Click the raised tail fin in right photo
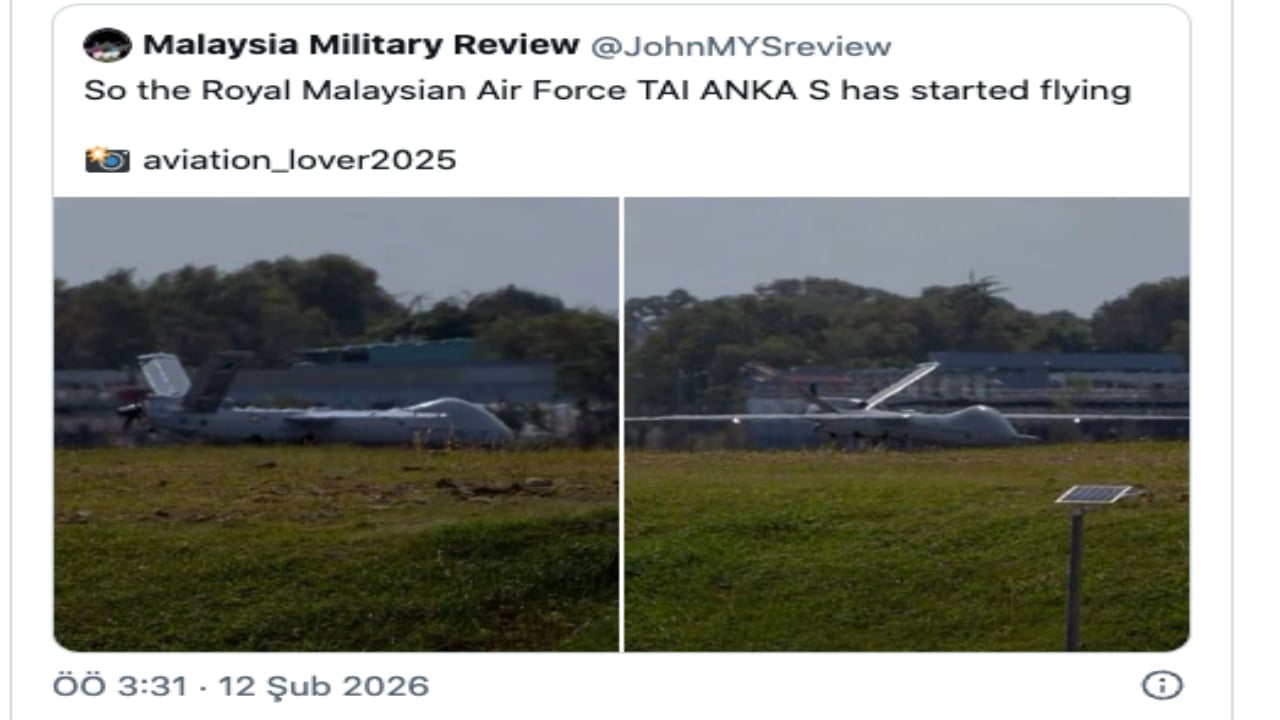The image size is (1280, 720). (902, 384)
